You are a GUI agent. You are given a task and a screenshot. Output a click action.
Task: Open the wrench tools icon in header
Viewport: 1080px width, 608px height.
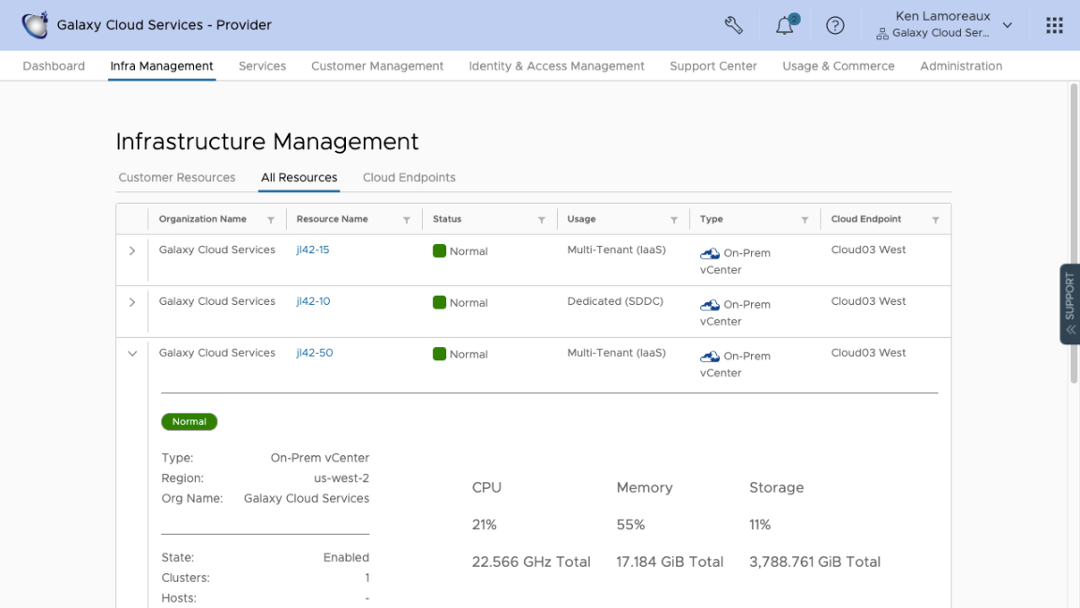click(x=734, y=25)
